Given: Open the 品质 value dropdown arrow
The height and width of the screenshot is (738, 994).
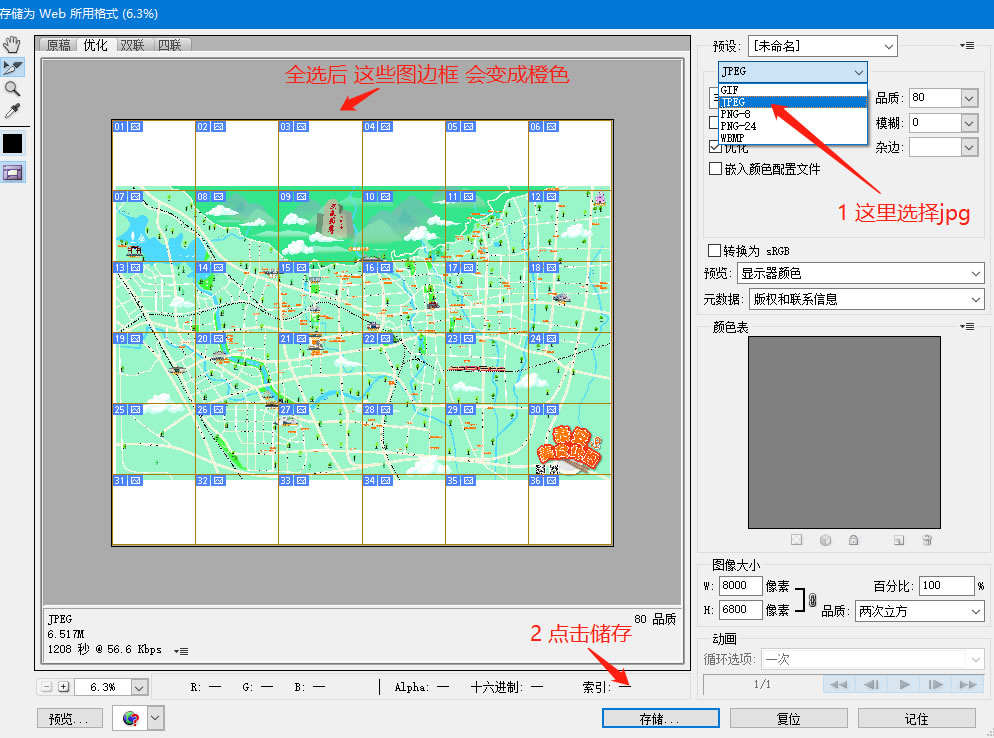Looking at the screenshot, I should [969, 98].
